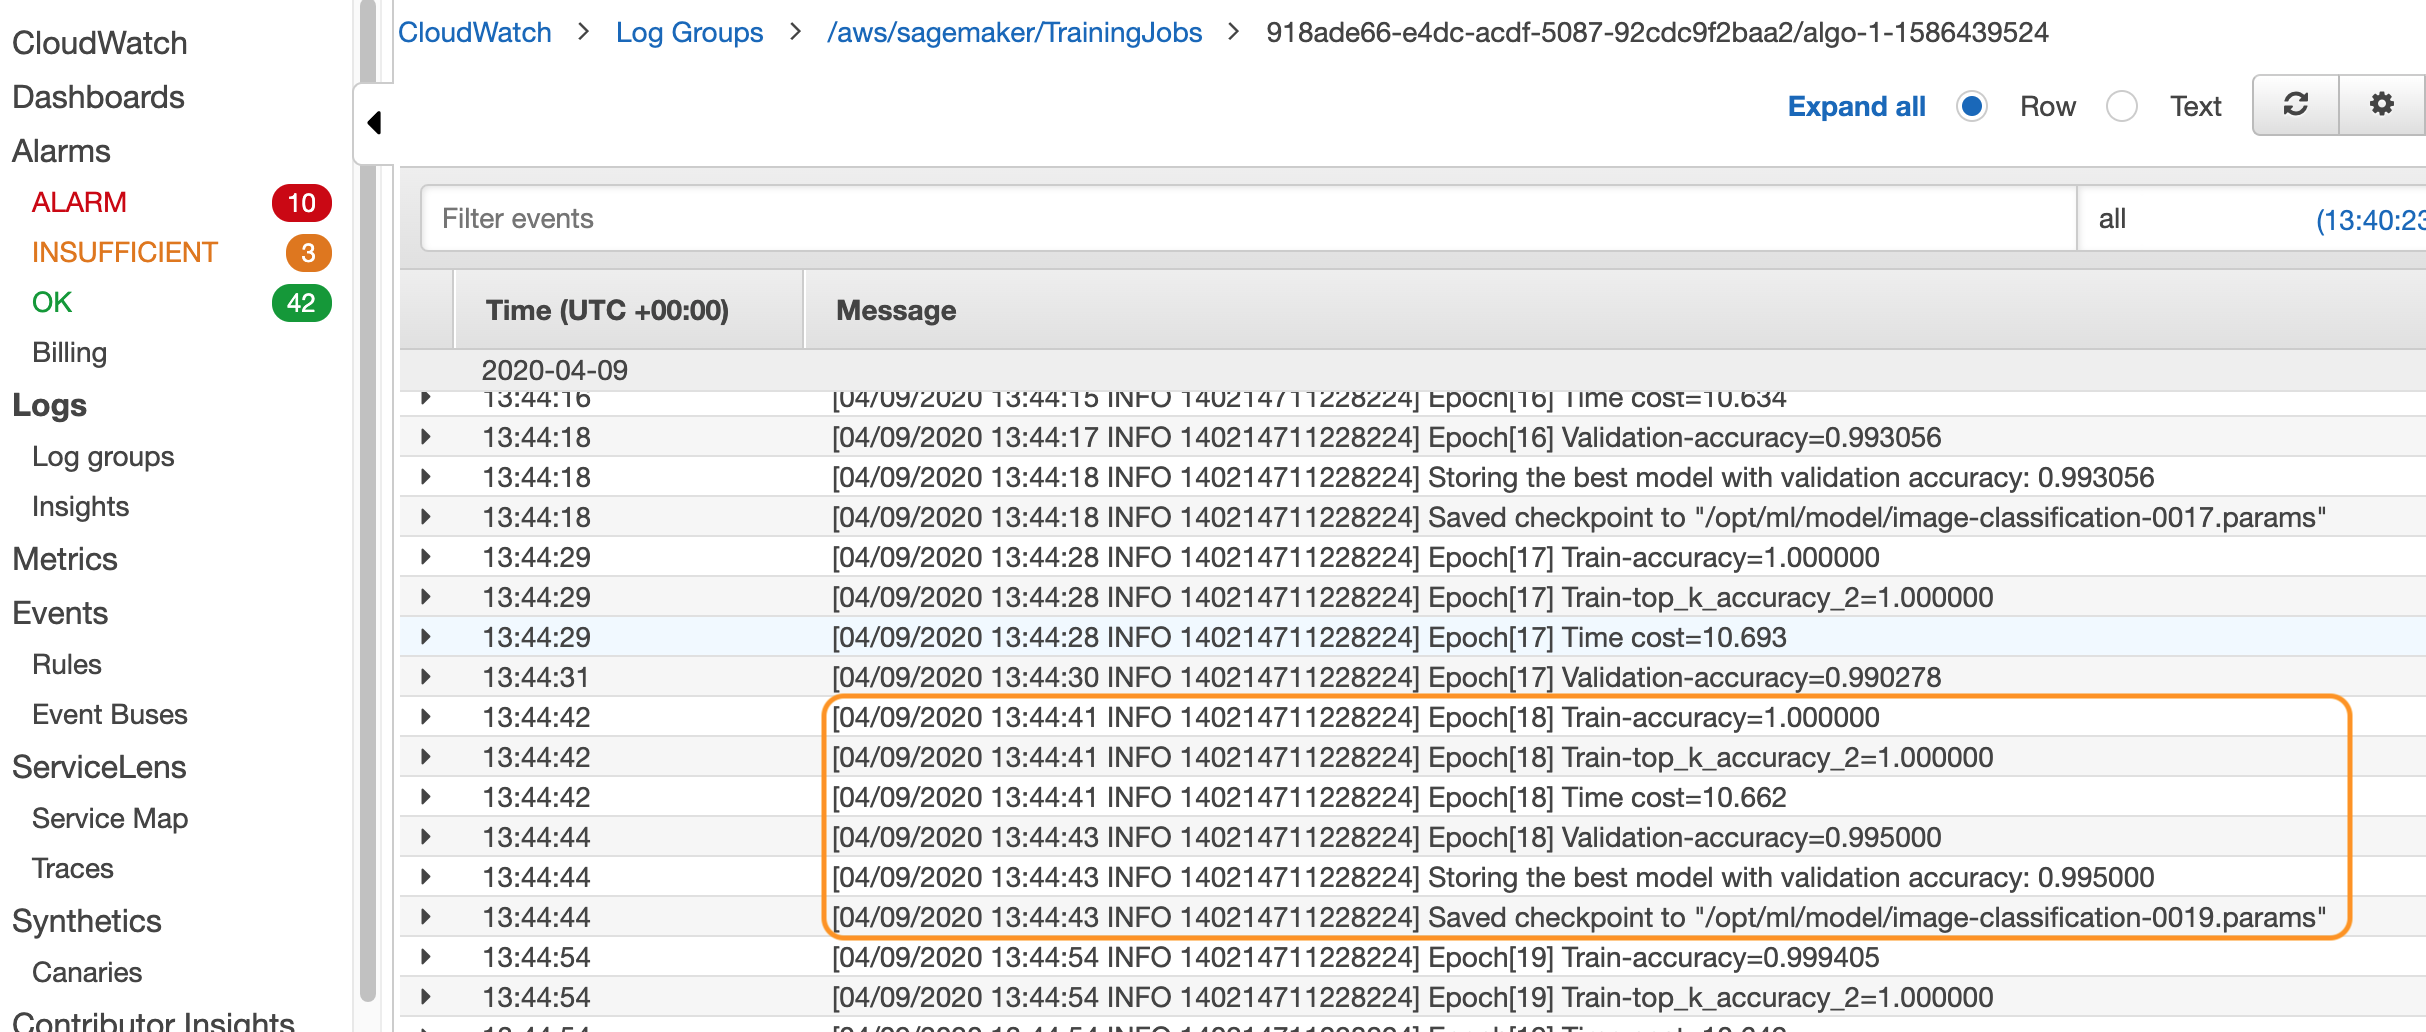
Task: Expand row Saved checkpoint image-classification-0017.params
Action: (x=426, y=517)
